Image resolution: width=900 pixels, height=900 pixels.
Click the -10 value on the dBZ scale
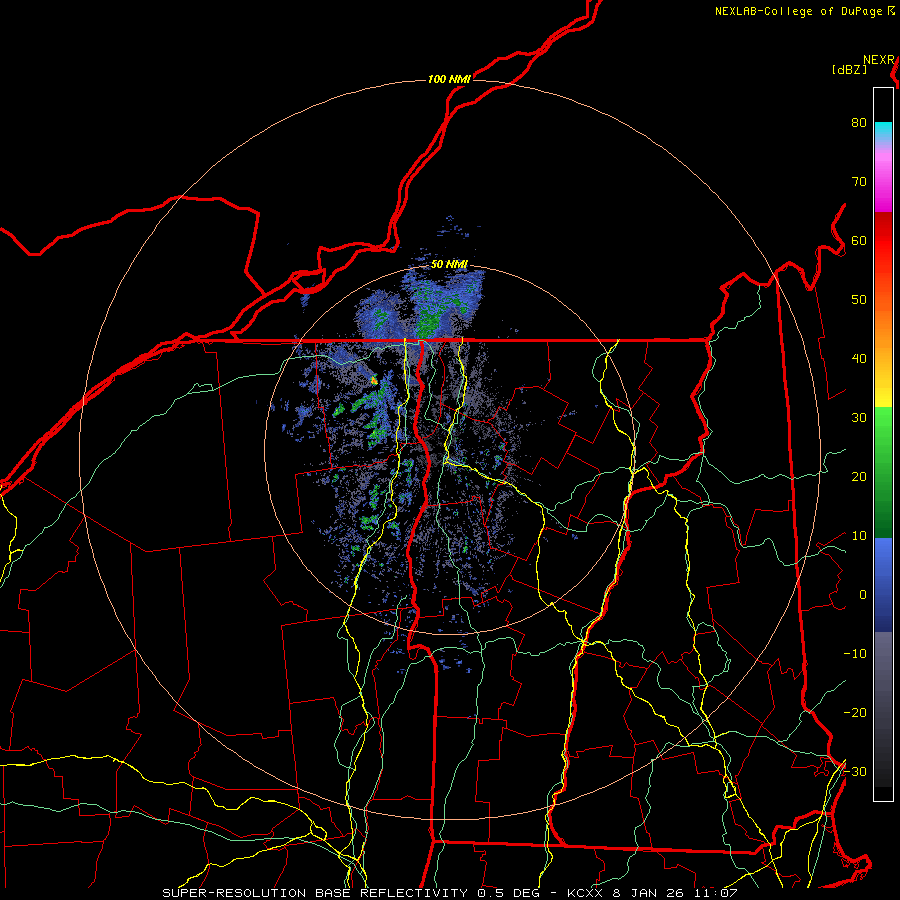point(855,654)
